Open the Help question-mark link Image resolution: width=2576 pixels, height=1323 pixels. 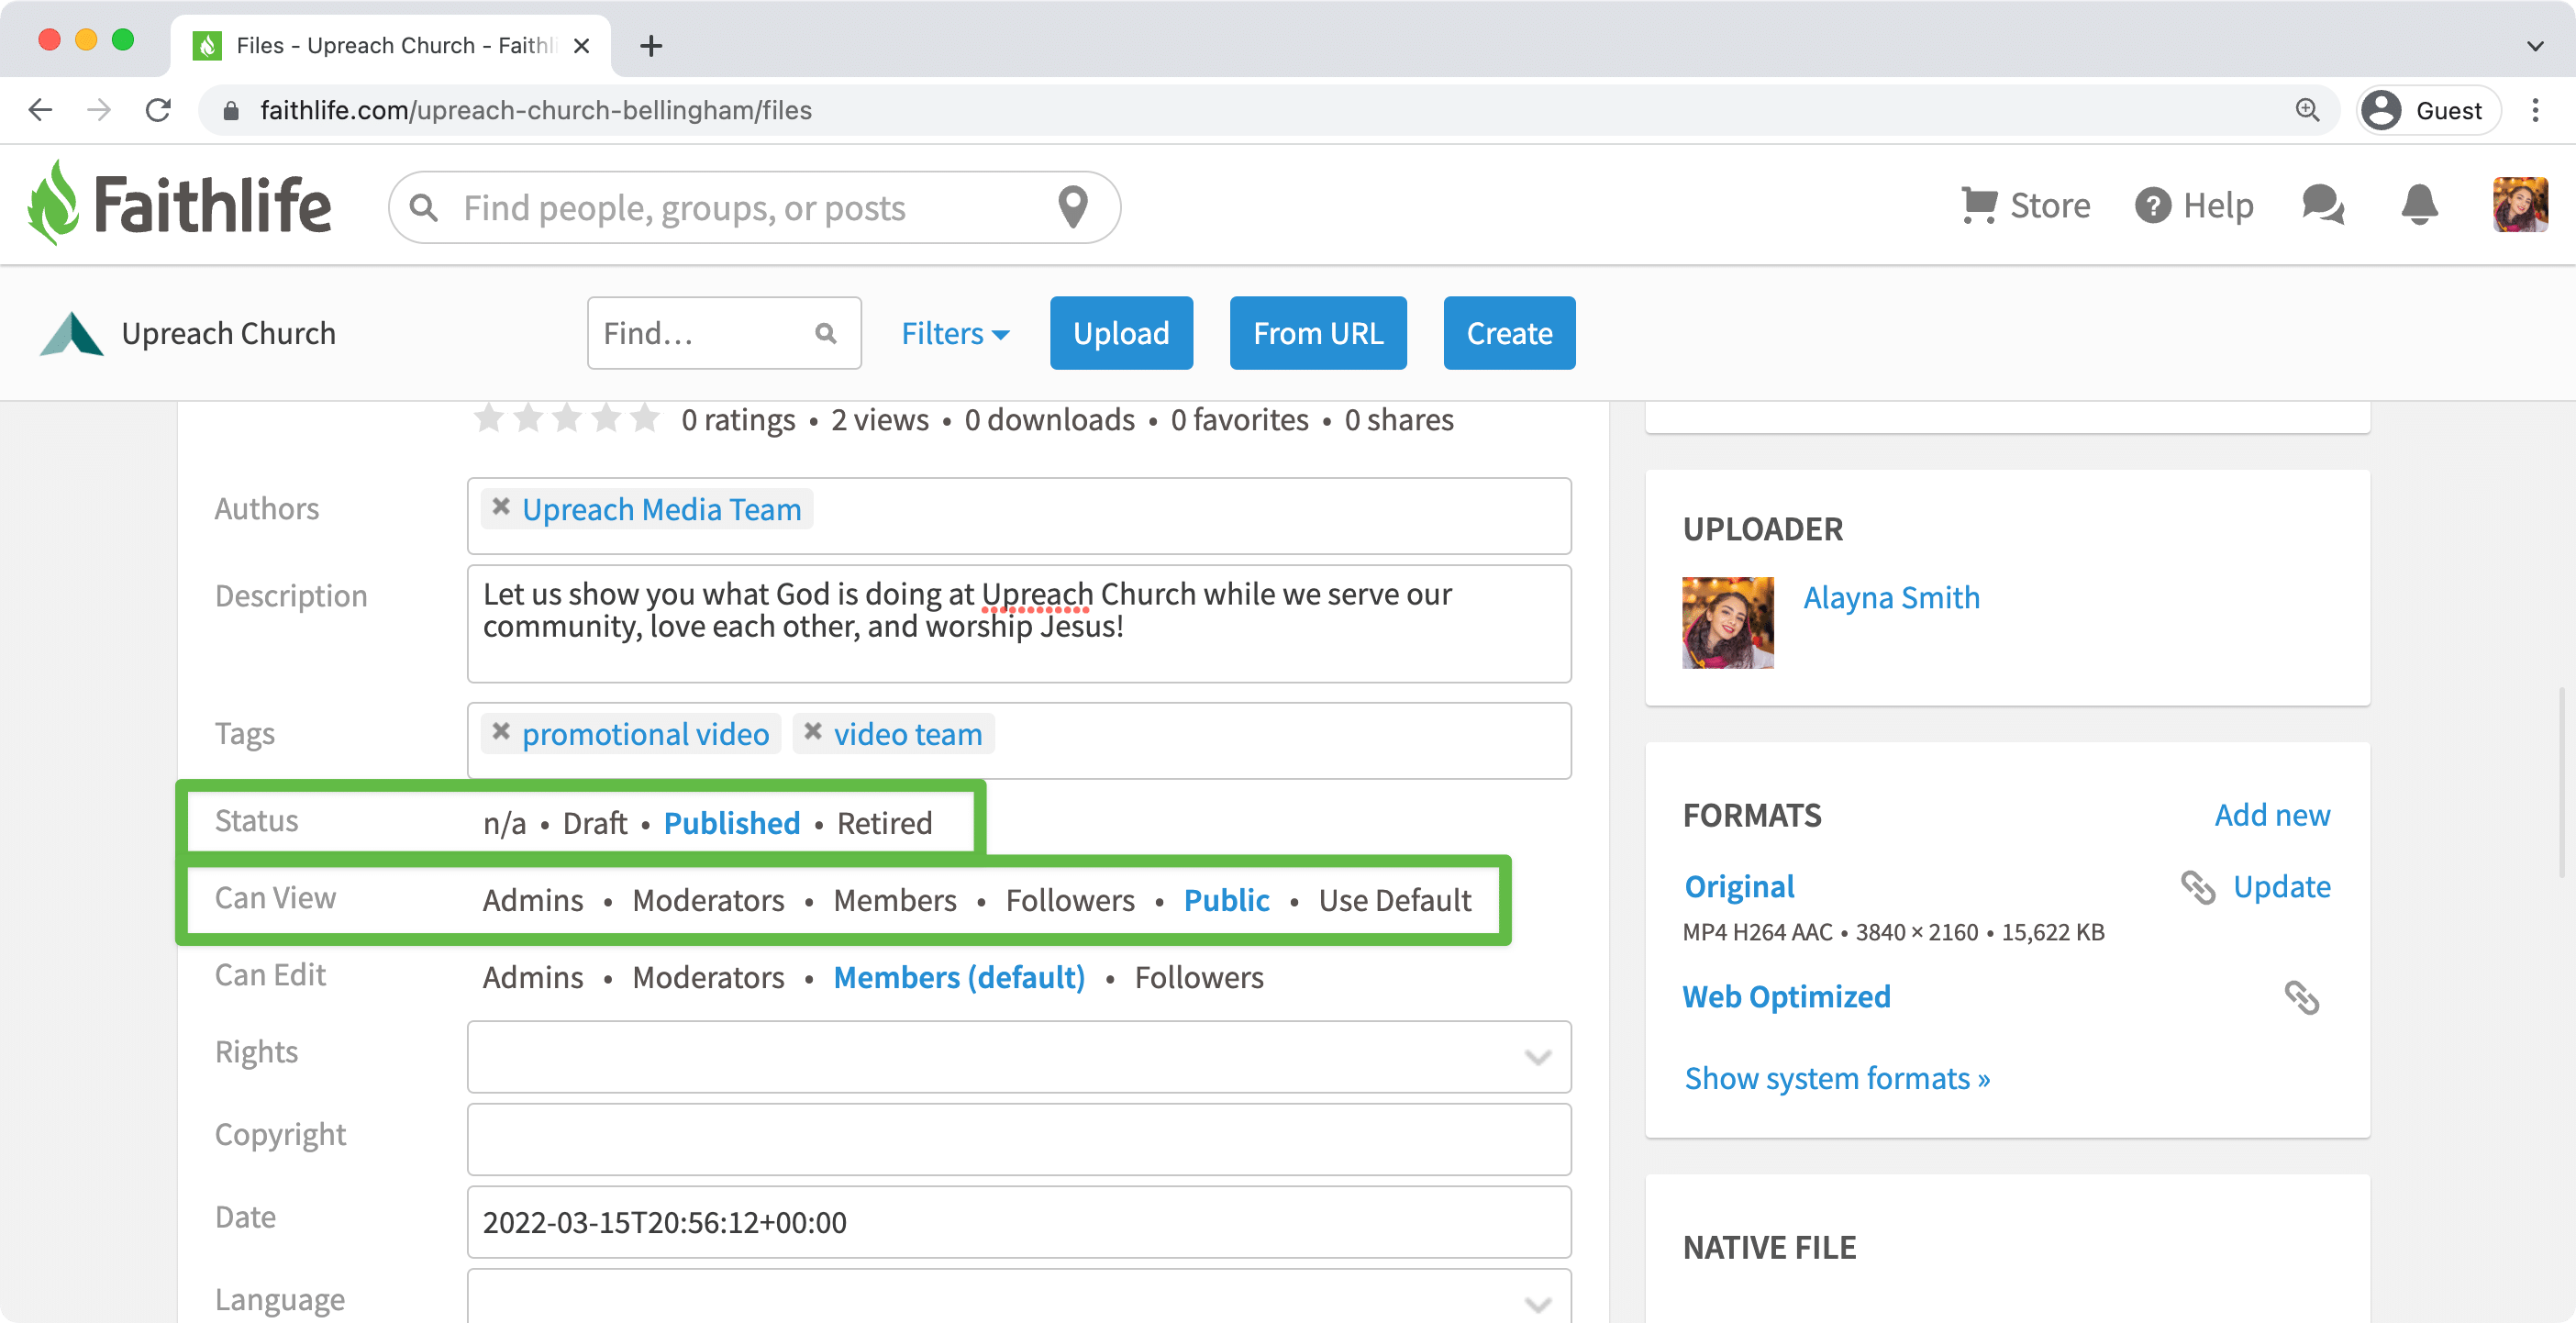click(2194, 206)
